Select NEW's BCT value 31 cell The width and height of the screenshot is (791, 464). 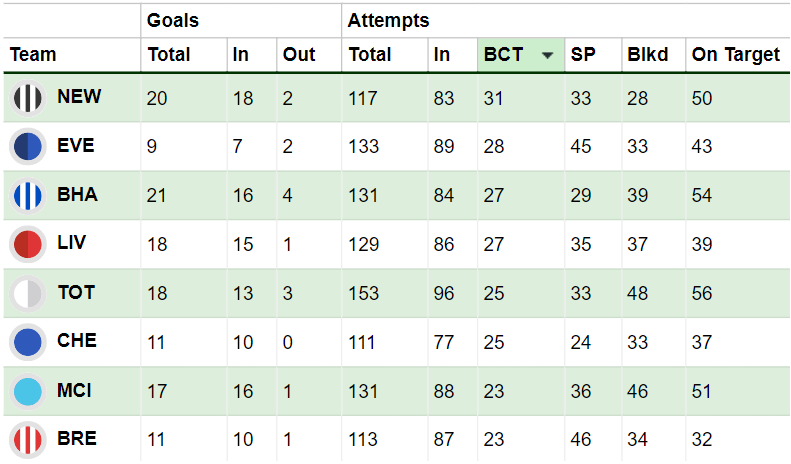[521, 98]
